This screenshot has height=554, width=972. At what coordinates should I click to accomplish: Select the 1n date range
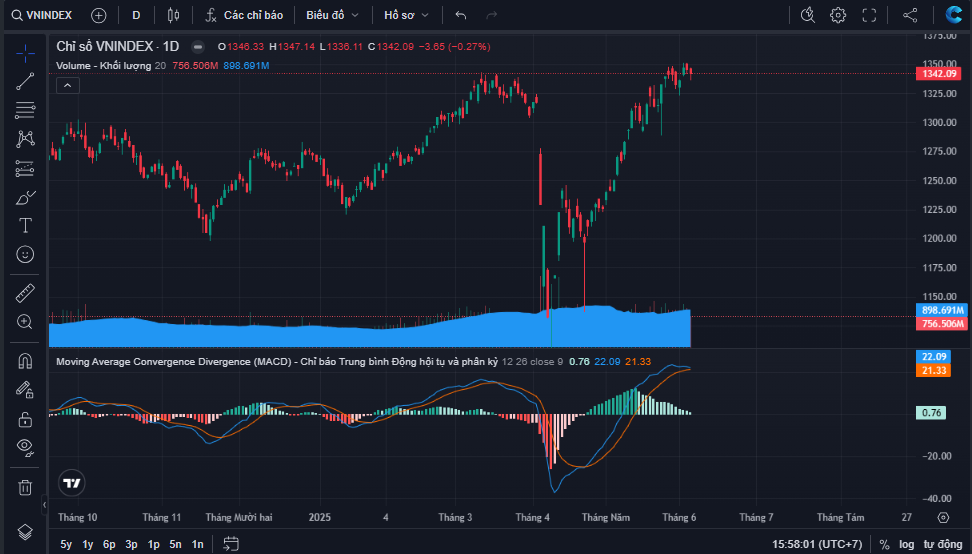[x=198, y=544]
